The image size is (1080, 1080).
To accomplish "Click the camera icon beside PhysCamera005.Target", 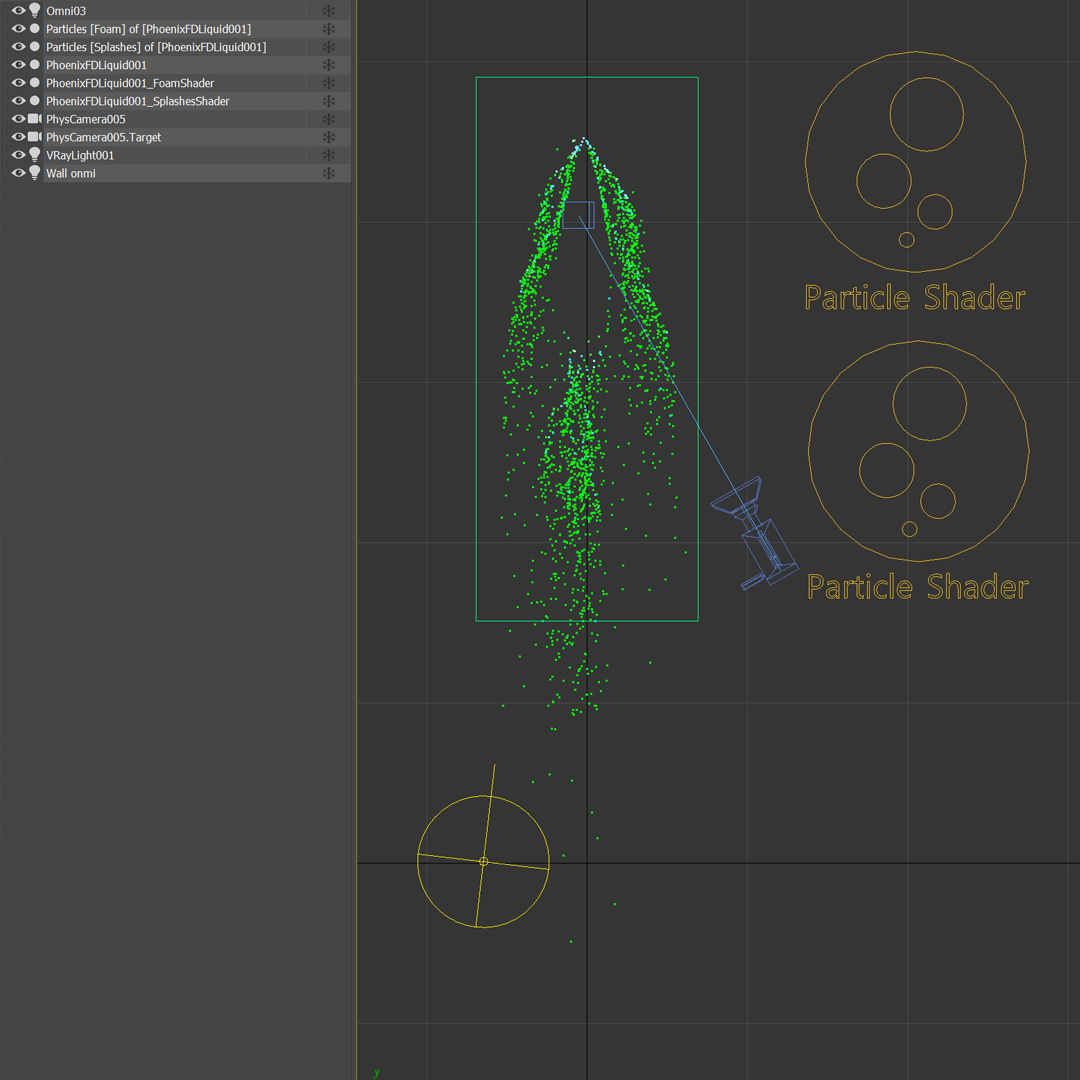I will (34, 137).
